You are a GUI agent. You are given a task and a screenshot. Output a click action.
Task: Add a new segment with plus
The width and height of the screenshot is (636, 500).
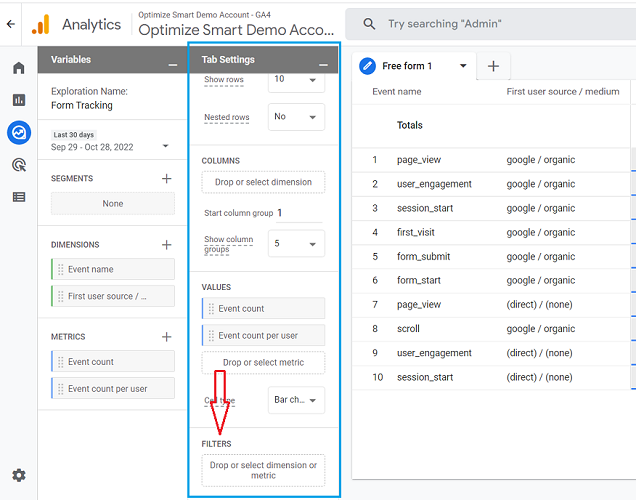[166, 178]
